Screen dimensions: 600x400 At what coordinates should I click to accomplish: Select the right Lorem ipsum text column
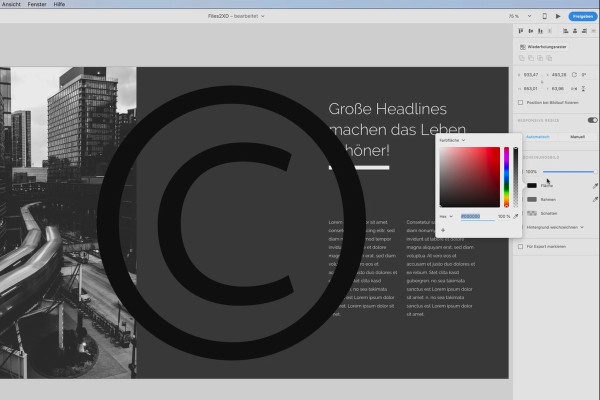pyautogui.click(x=441, y=268)
